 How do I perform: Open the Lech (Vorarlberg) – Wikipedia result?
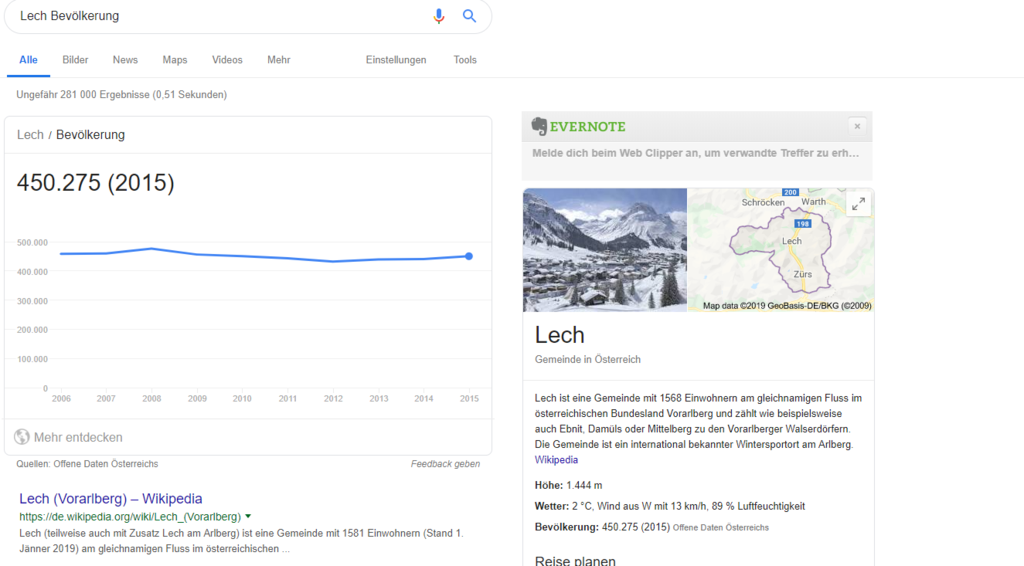point(110,498)
